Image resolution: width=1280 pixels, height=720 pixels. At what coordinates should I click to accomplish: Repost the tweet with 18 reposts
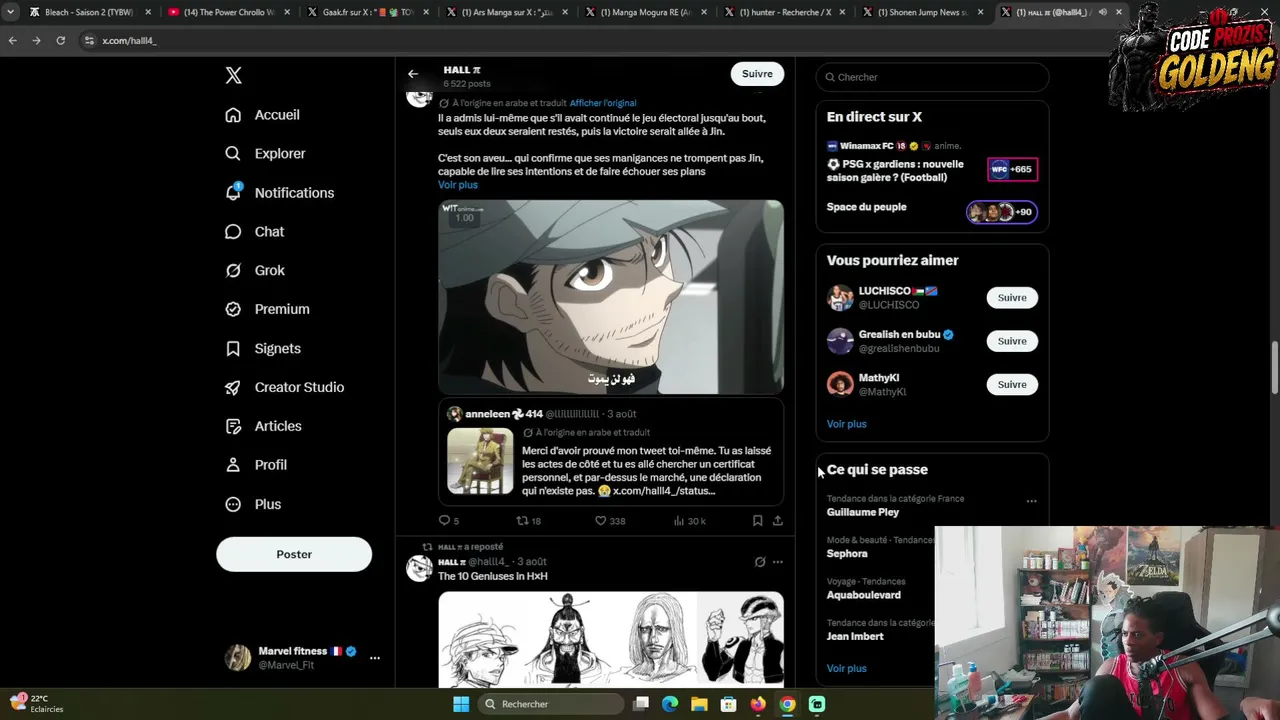click(528, 521)
